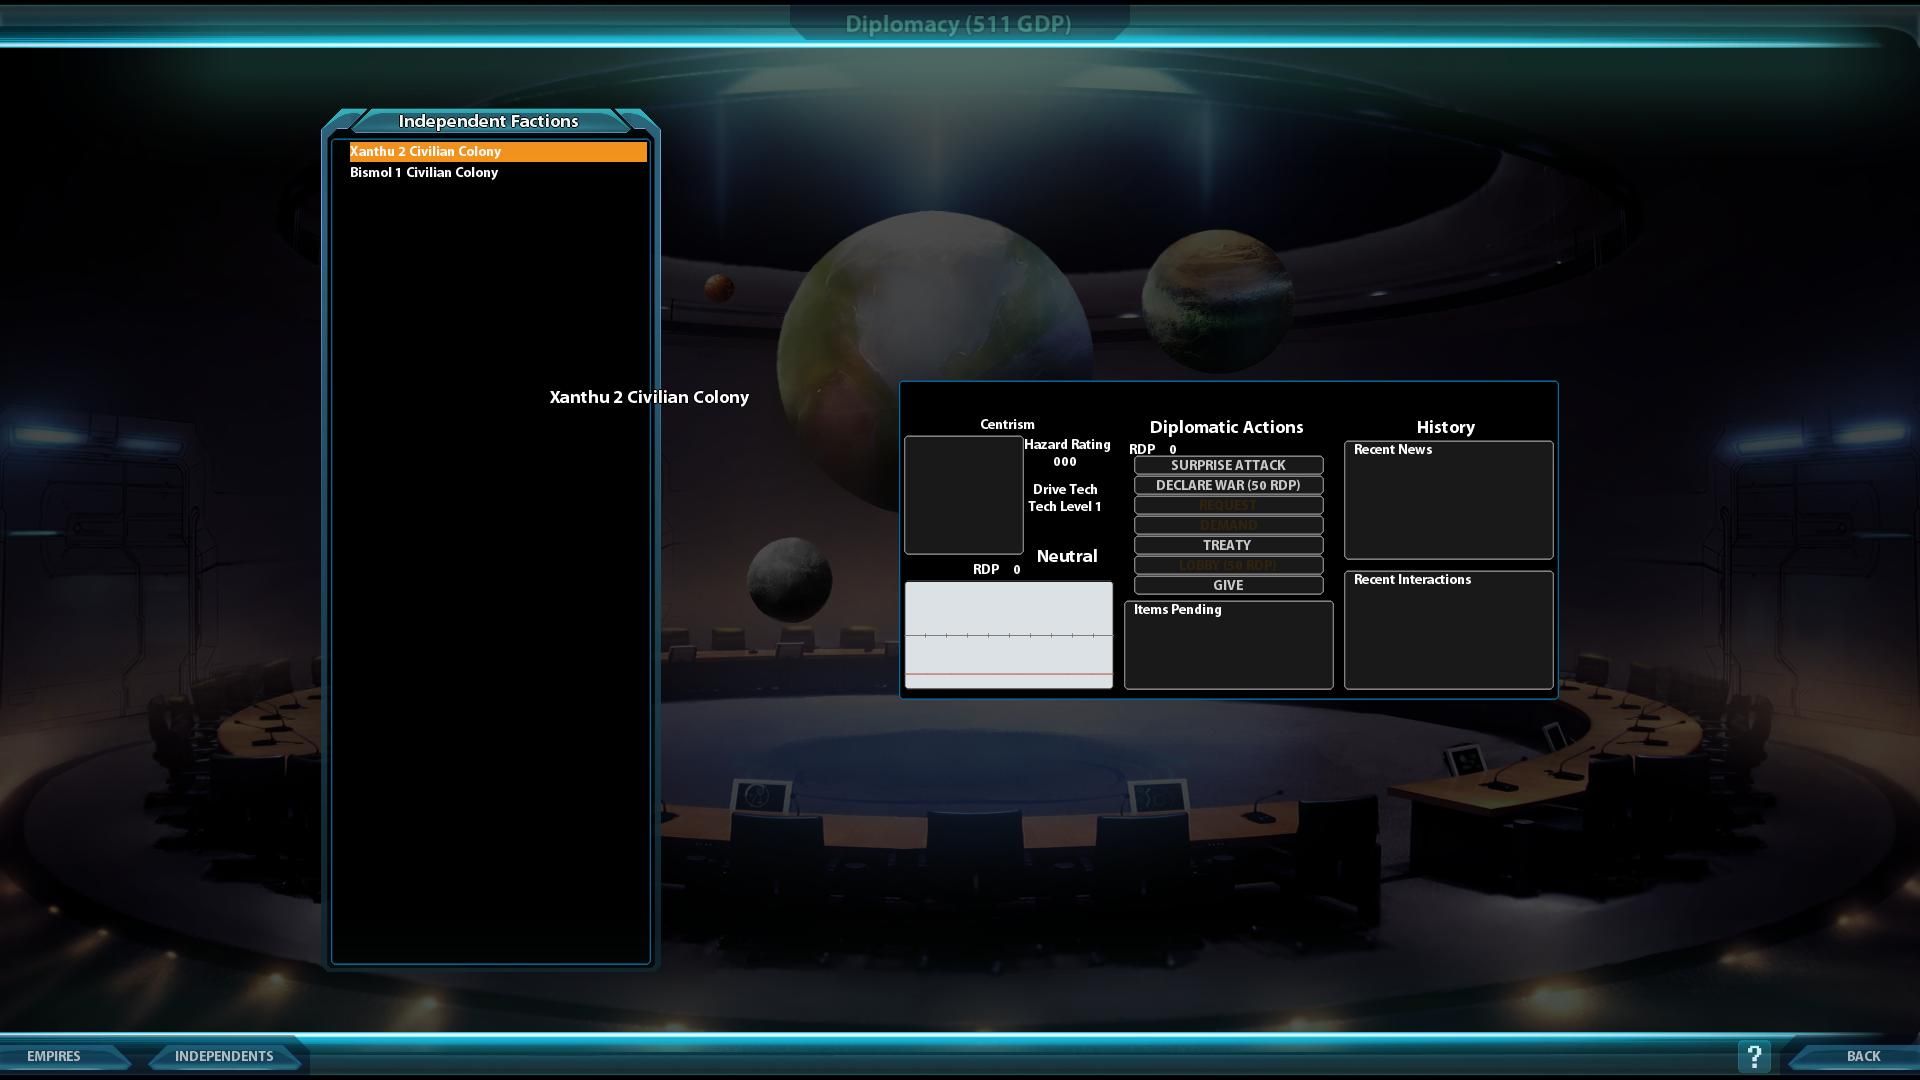Switch to the Independents tab
The image size is (1920, 1080).
pos(224,1056)
